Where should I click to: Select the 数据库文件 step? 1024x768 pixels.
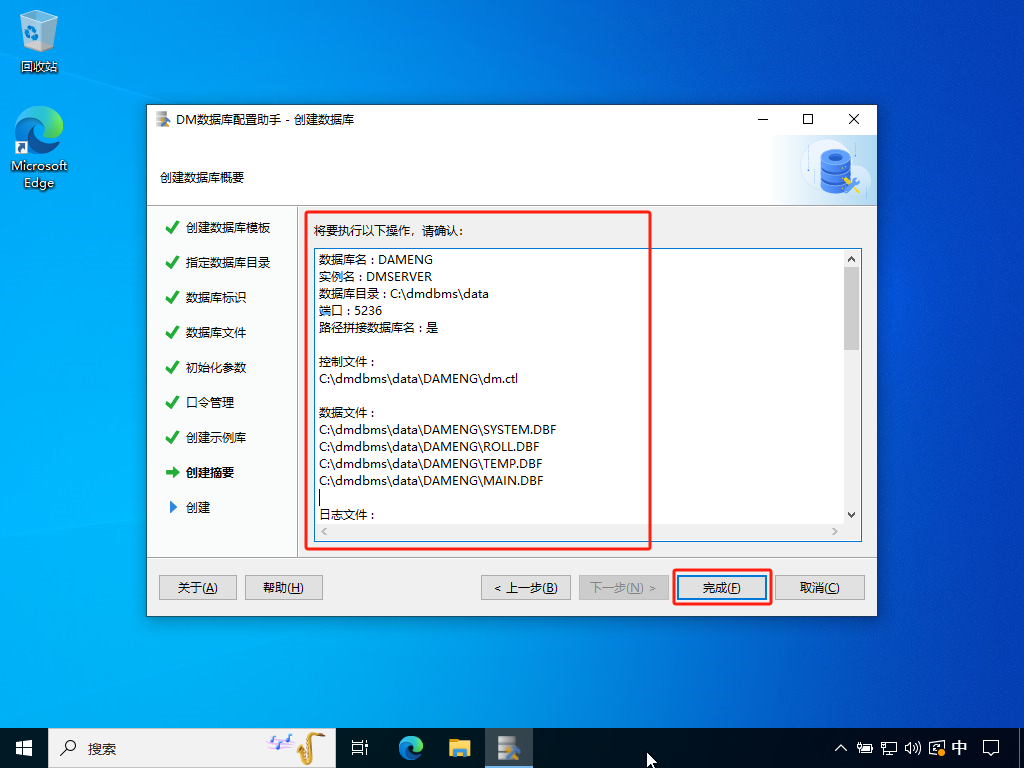point(216,332)
